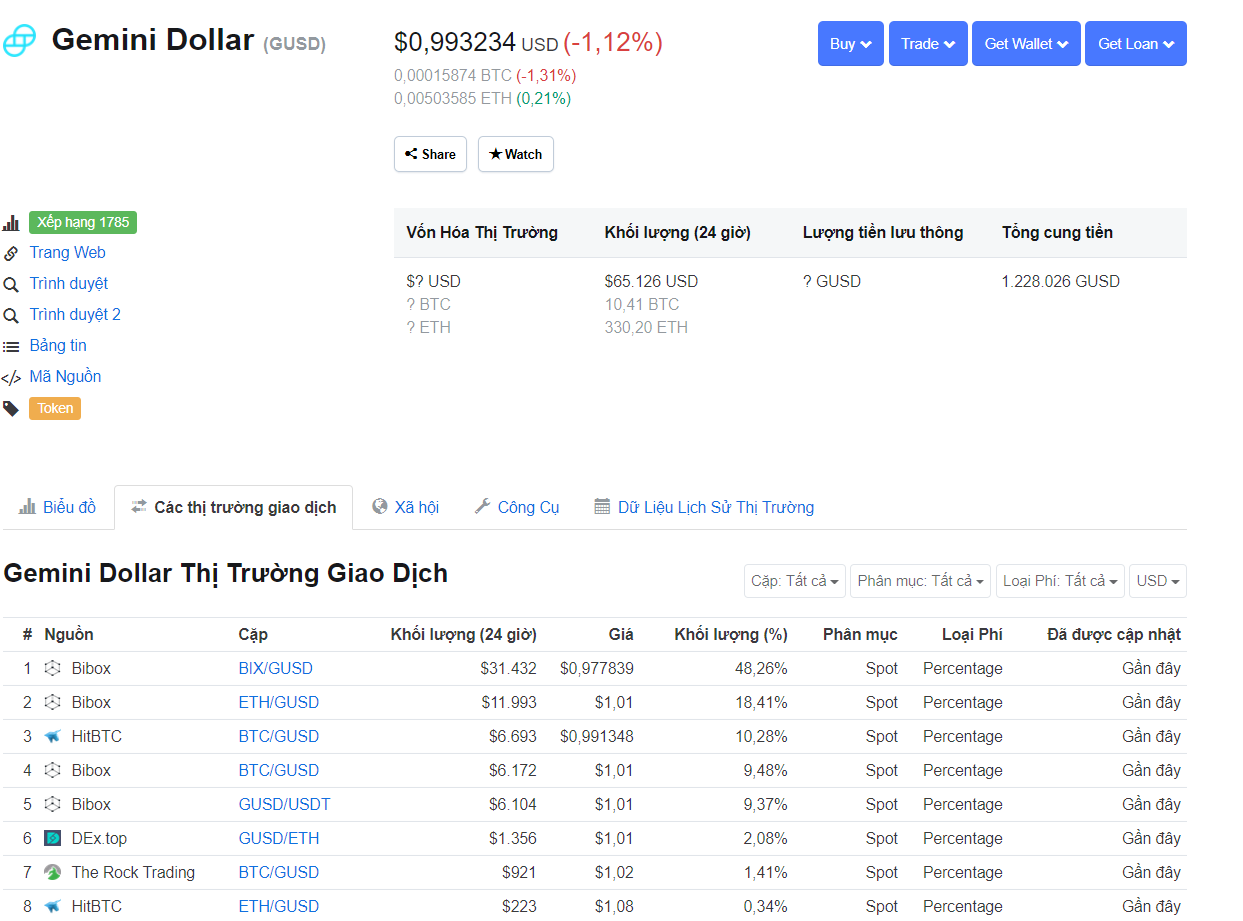Click the Bibox icon in row 2
Image resolution: width=1243 pixels, height=921 pixels.
tap(53, 702)
